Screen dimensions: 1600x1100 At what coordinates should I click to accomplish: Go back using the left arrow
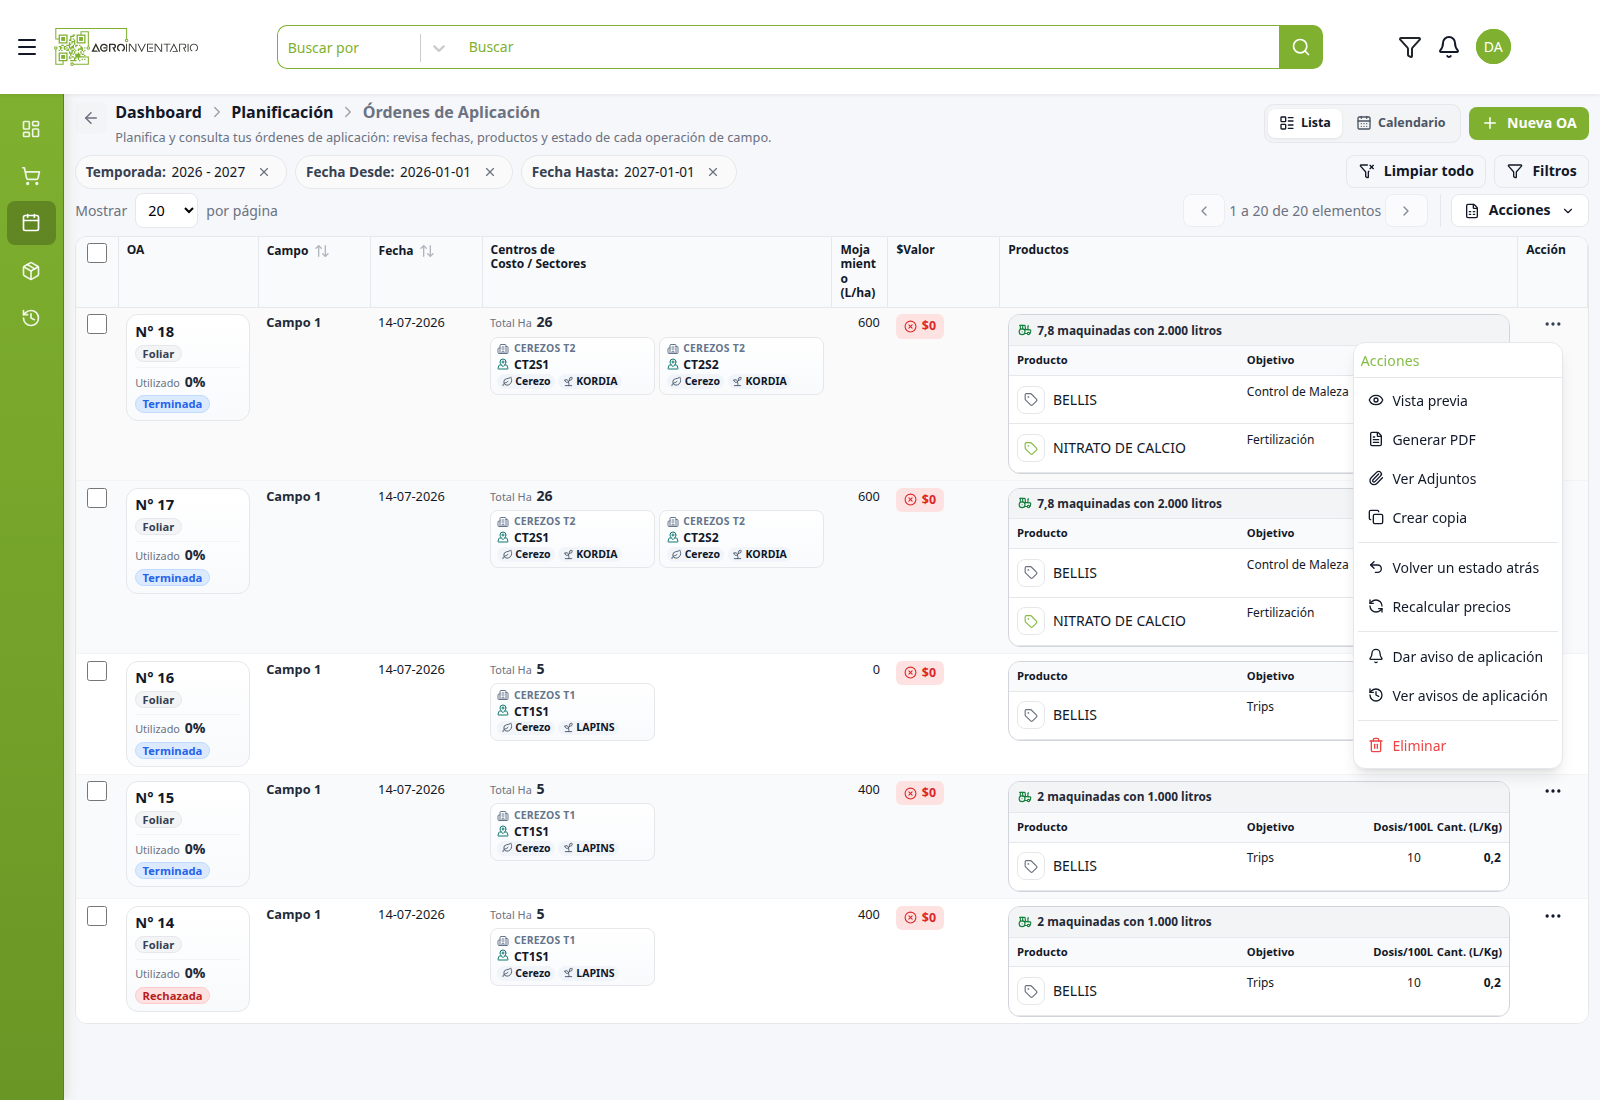(91, 118)
